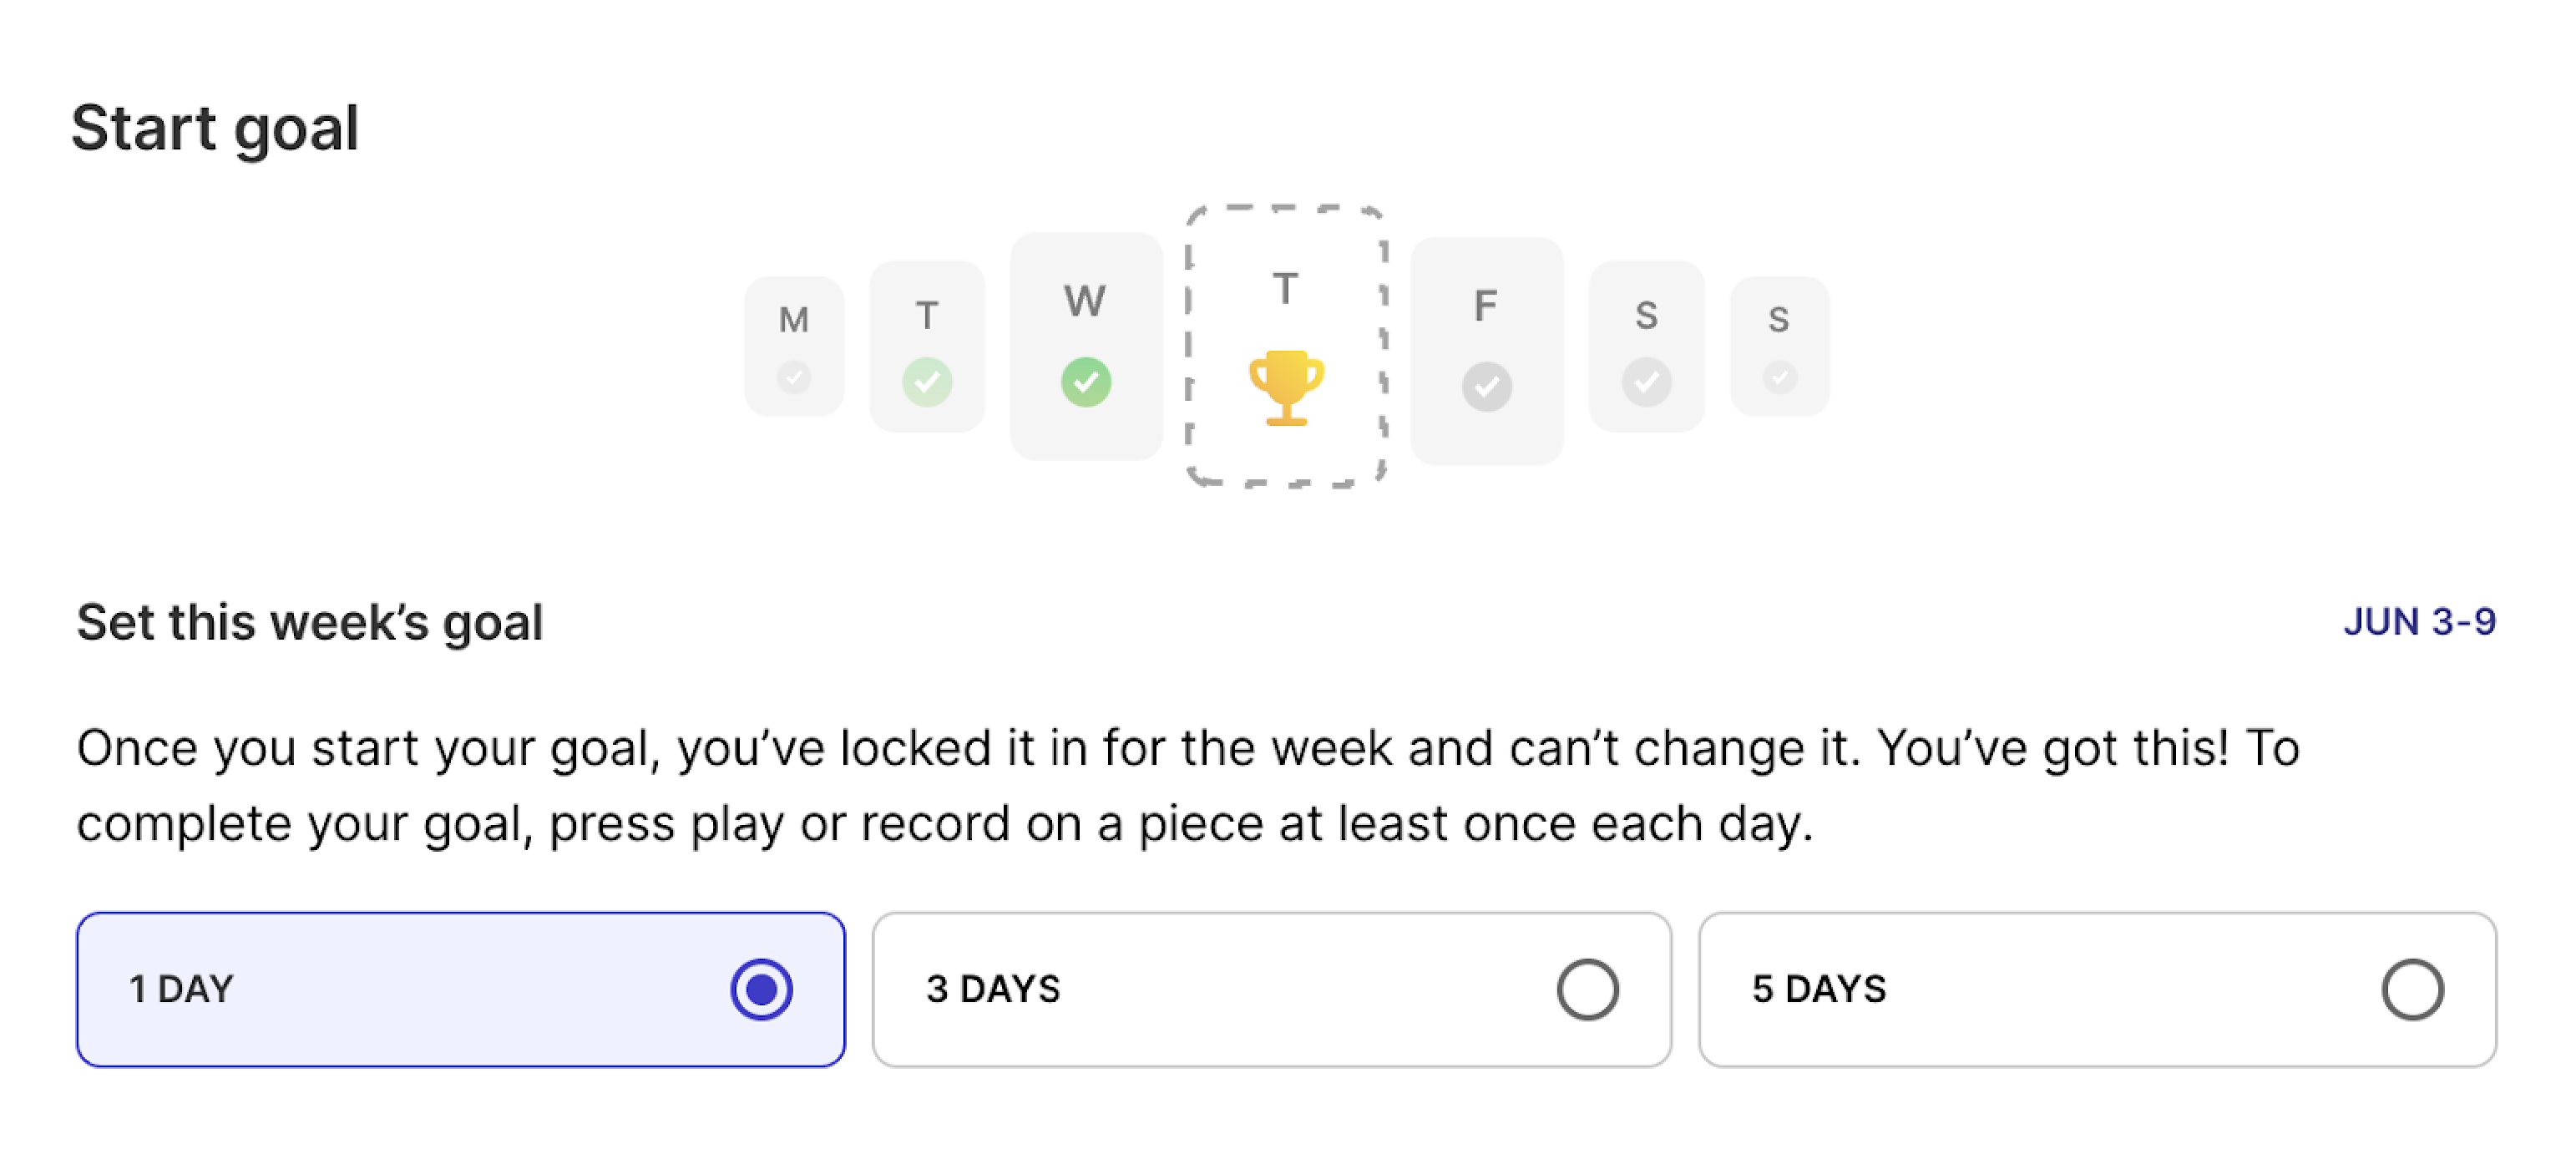The height and width of the screenshot is (1149, 2576).
Task: Click the light green checkmark under Tuesday
Action: (927, 382)
